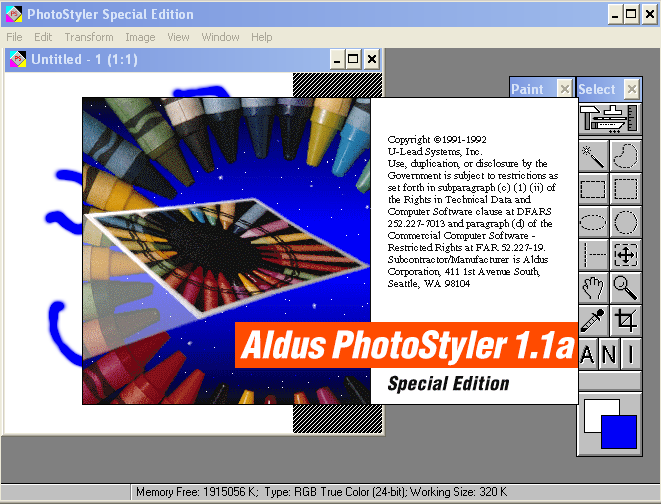Open the Help menu

[262, 37]
